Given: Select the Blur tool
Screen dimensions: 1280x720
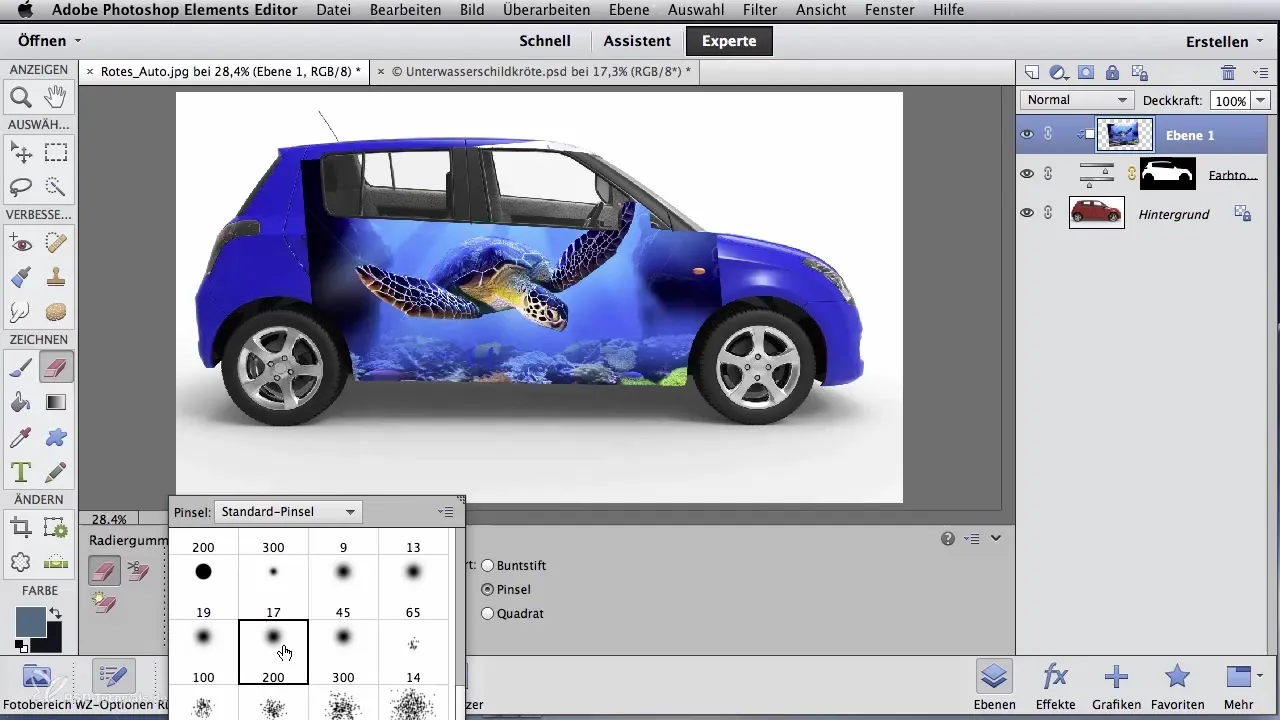Looking at the screenshot, I should click(21, 310).
